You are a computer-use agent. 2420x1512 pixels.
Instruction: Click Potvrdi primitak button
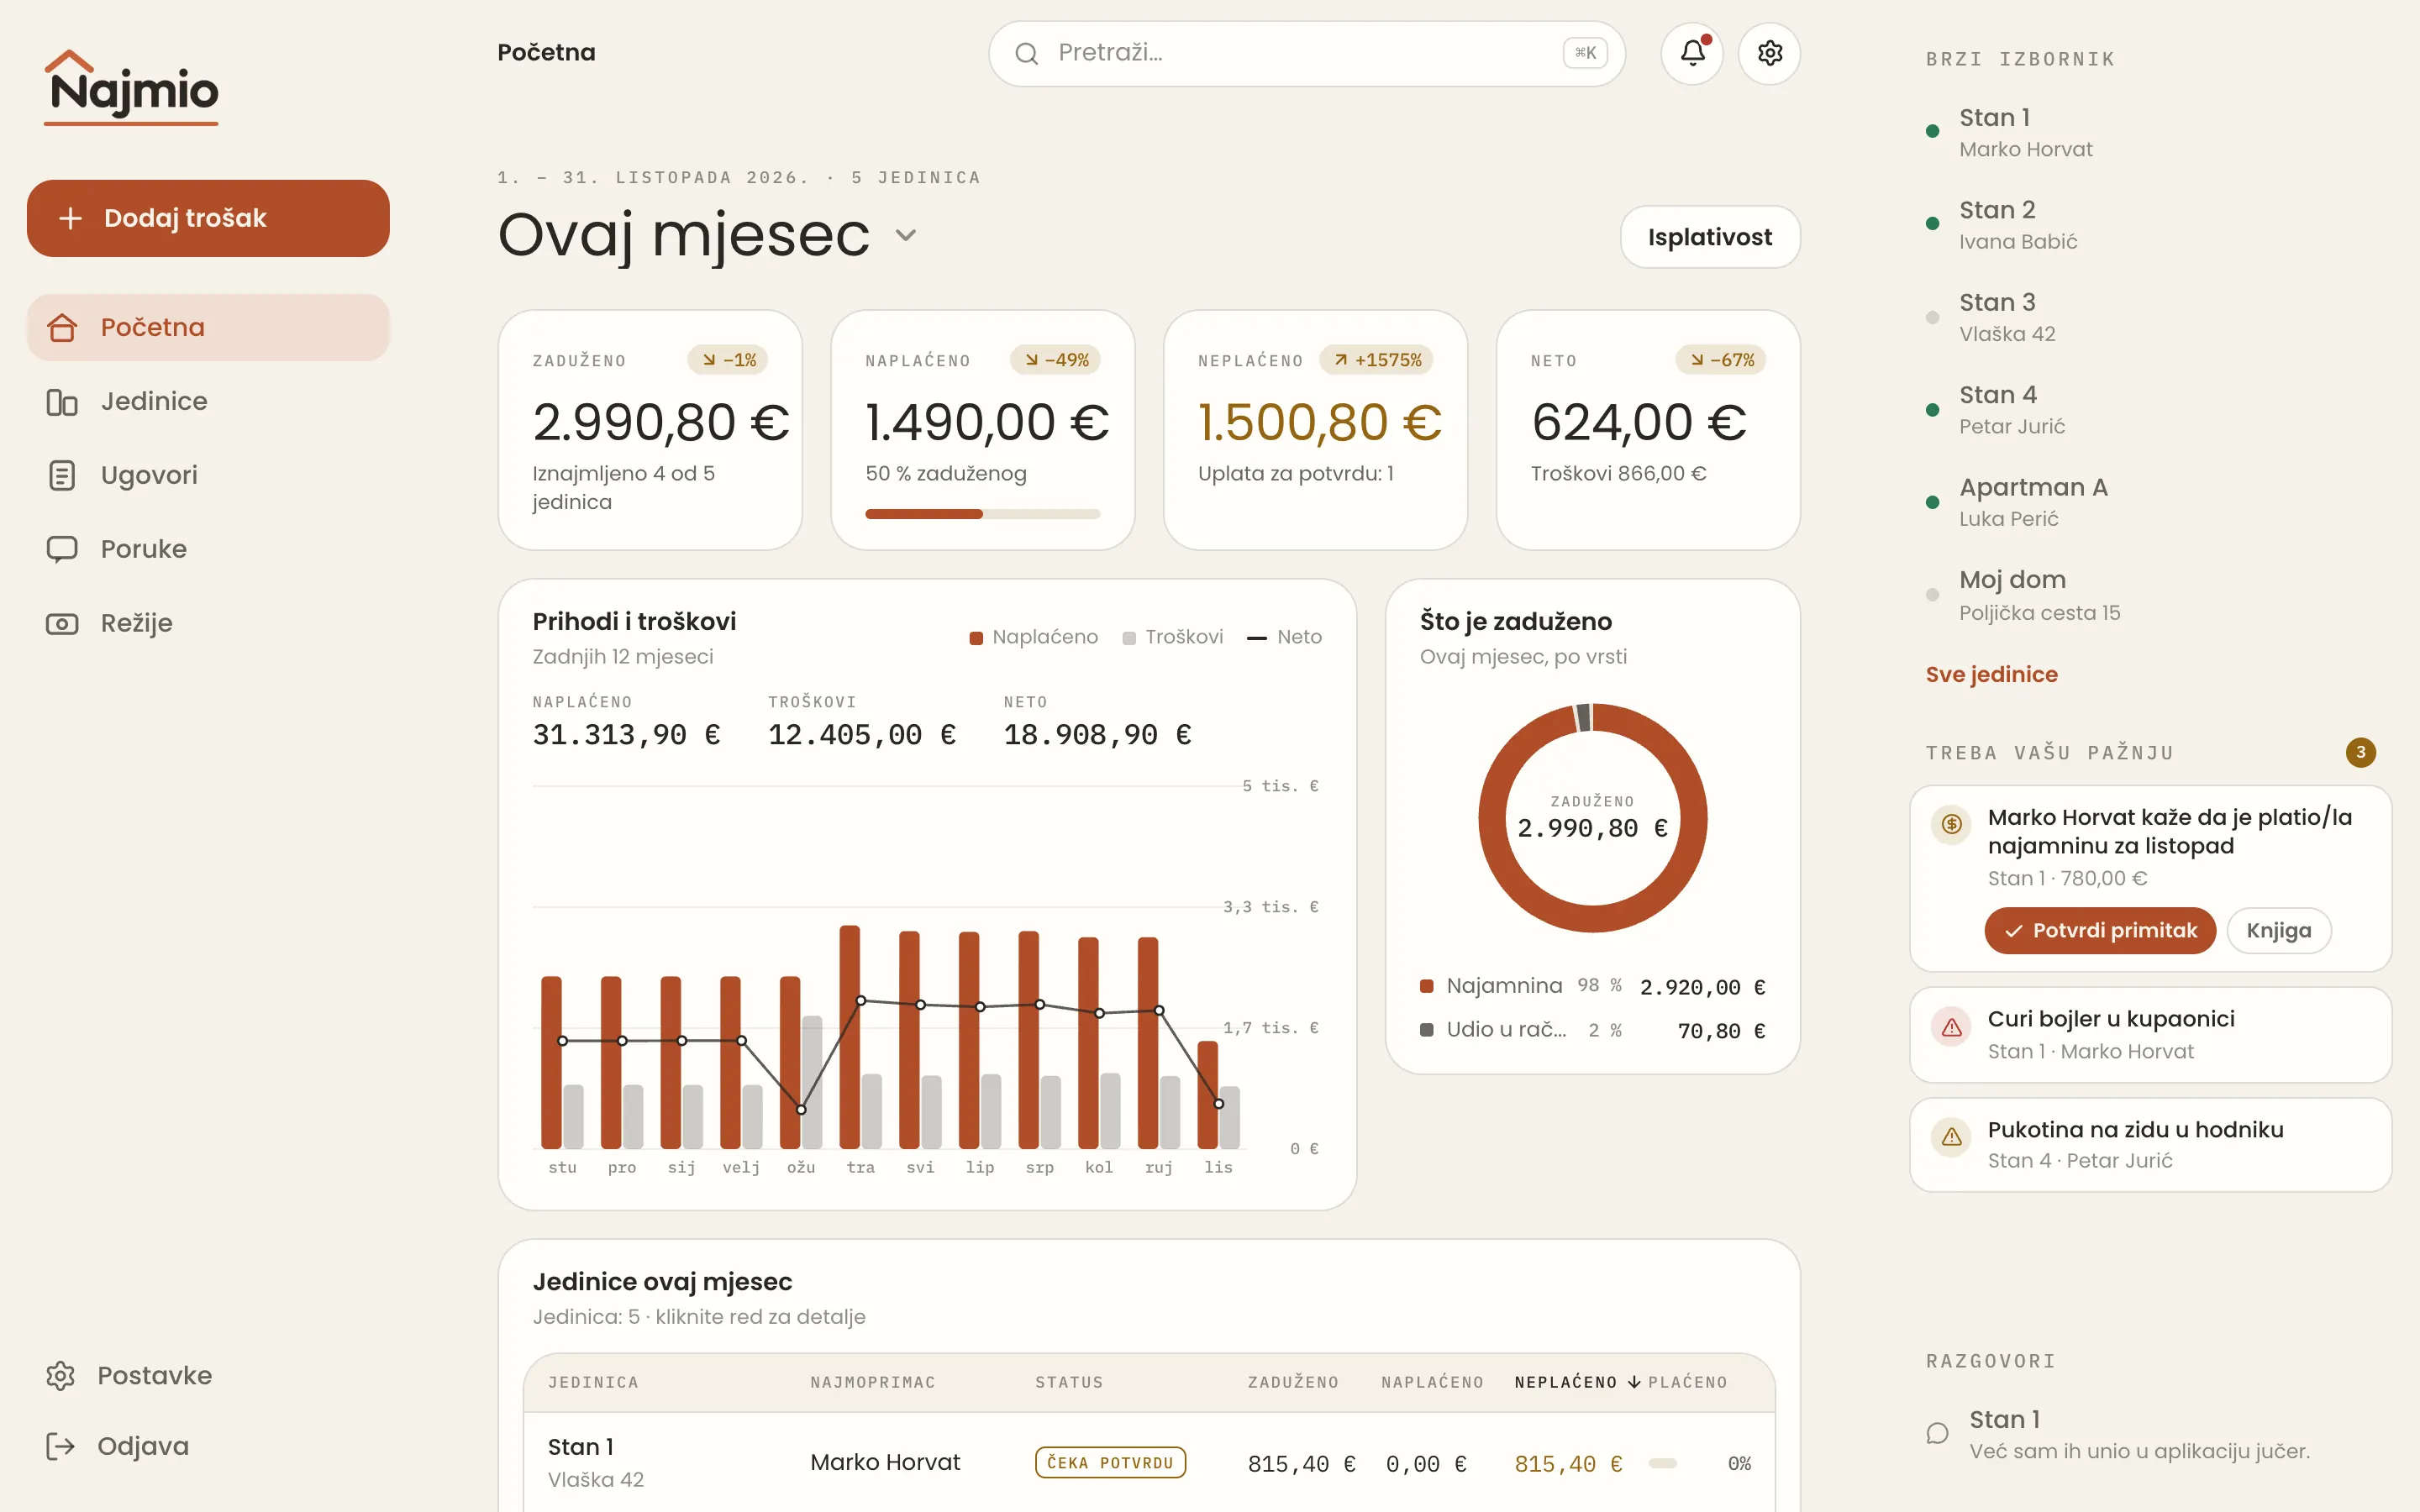coord(2100,931)
